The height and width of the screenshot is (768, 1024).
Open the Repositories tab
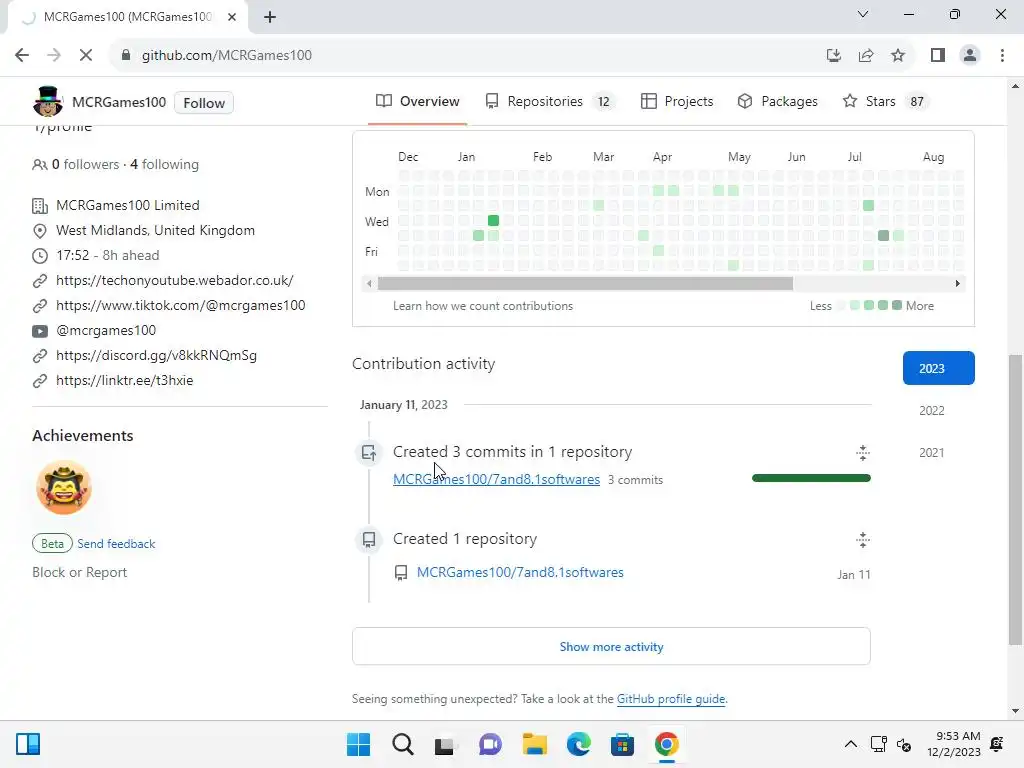[549, 101]
